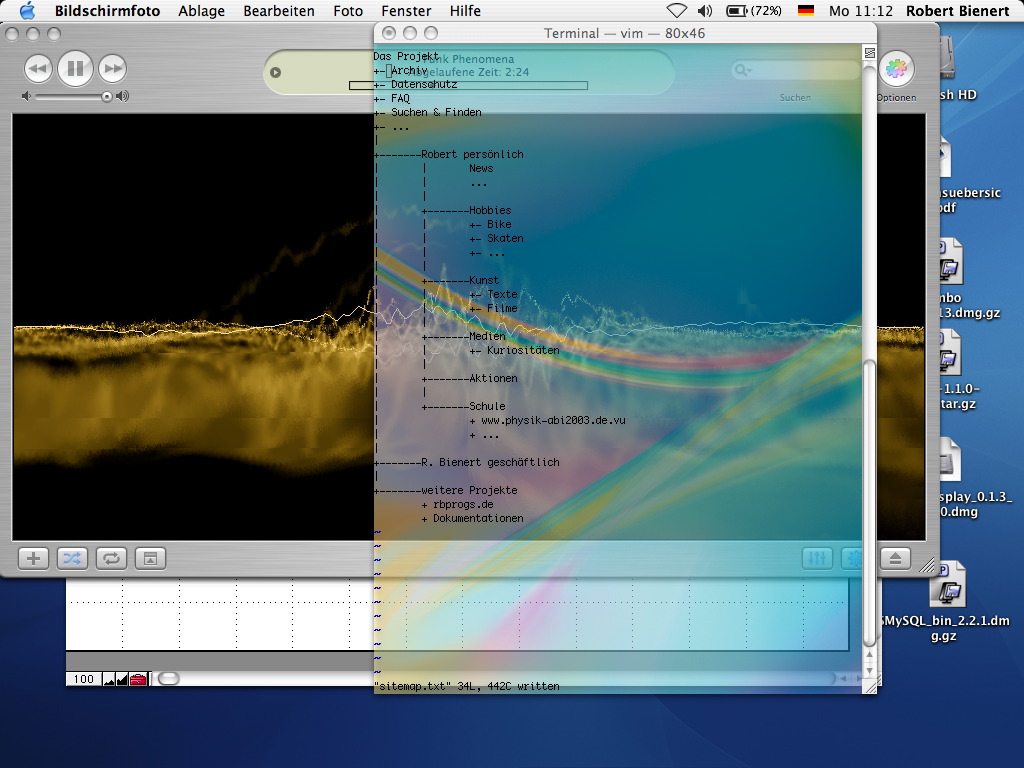Click the Terminal title bar text

tap(624, 33)
